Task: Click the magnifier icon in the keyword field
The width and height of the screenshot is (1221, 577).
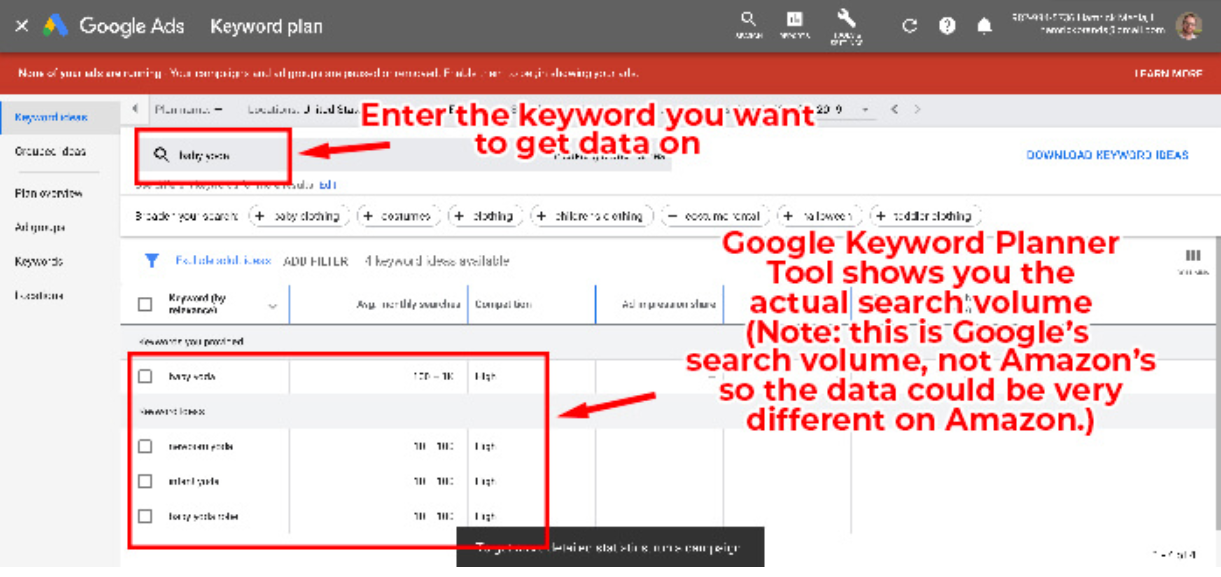Action: [160, 155]
